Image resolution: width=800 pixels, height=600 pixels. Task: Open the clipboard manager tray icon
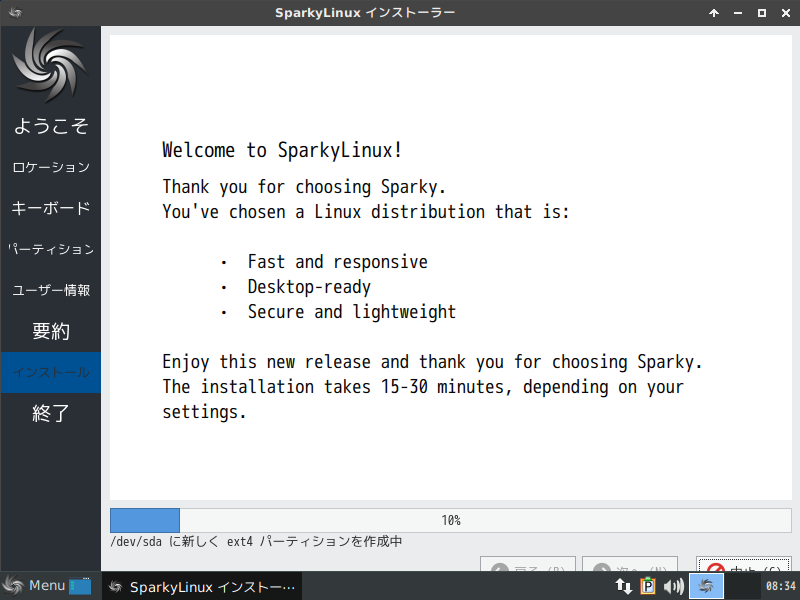(x=647, y=586)
